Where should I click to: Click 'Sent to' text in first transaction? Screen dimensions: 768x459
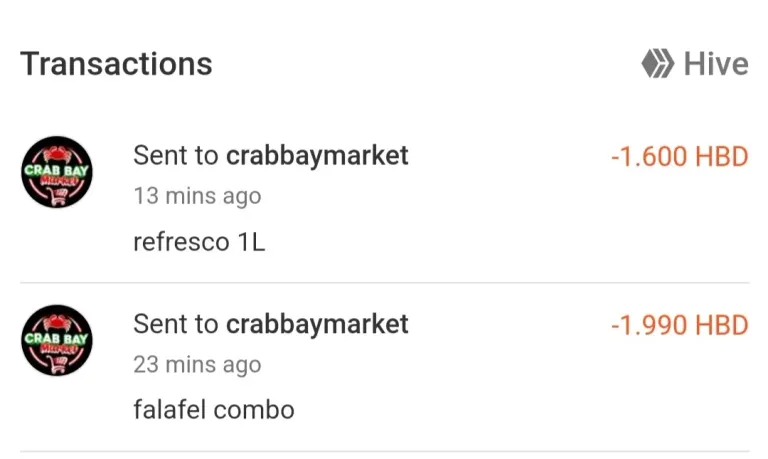click(x=175, y=156)
